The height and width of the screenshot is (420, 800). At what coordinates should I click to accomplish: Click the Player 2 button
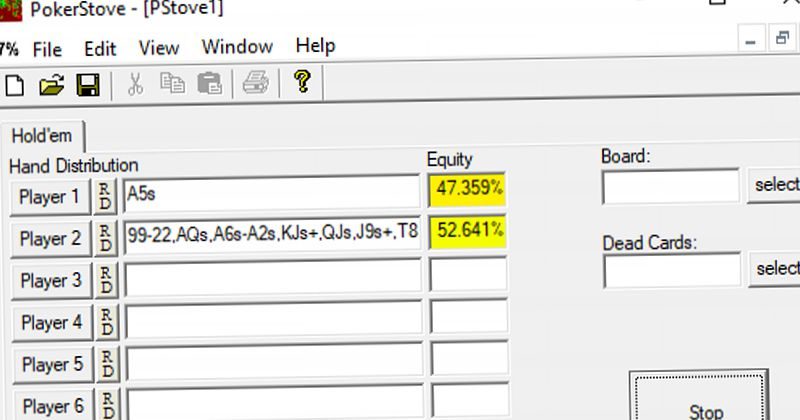(x=51, y=239)
